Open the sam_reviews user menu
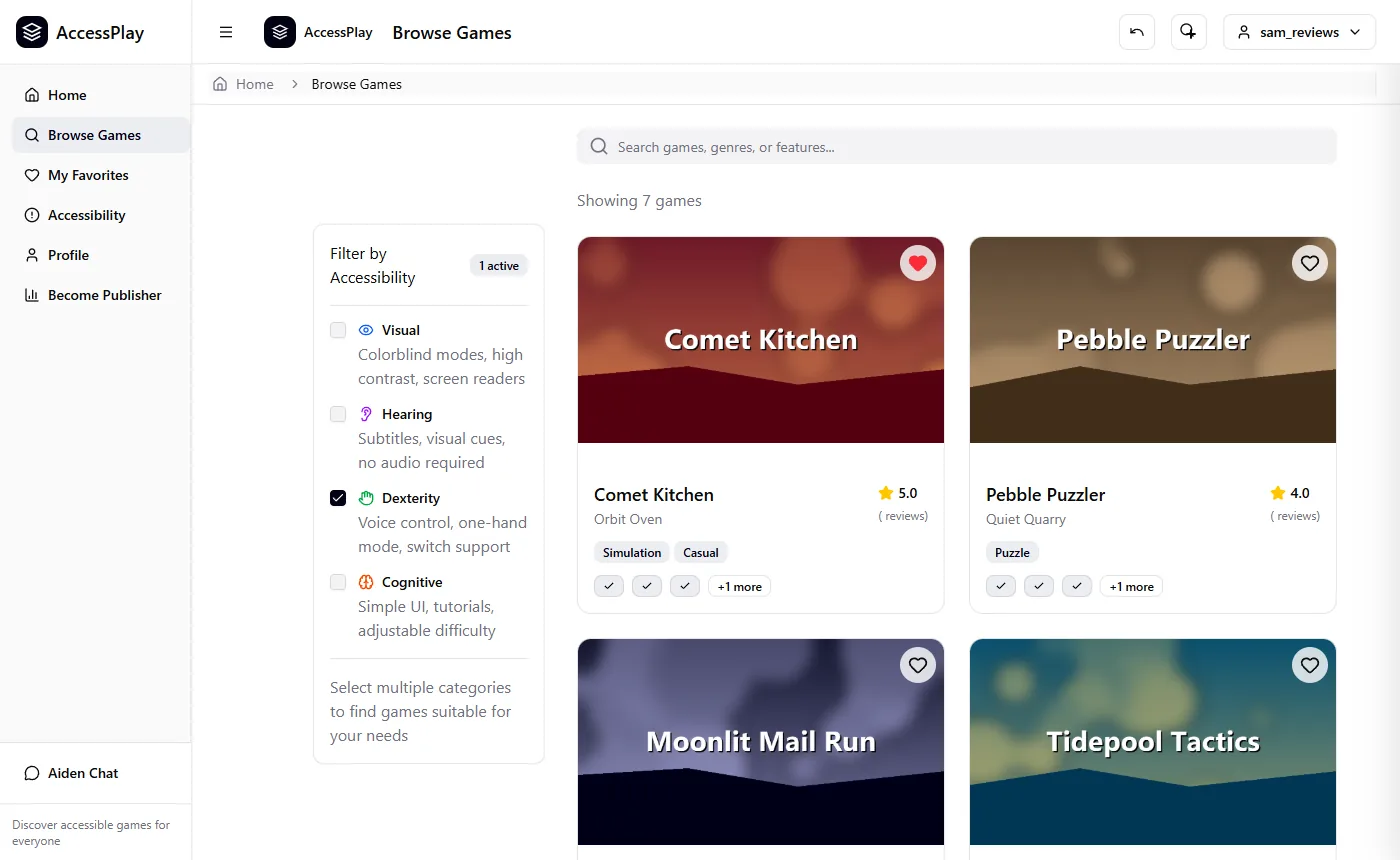The image size is (1400, 860). click(x=1299, y=32)
